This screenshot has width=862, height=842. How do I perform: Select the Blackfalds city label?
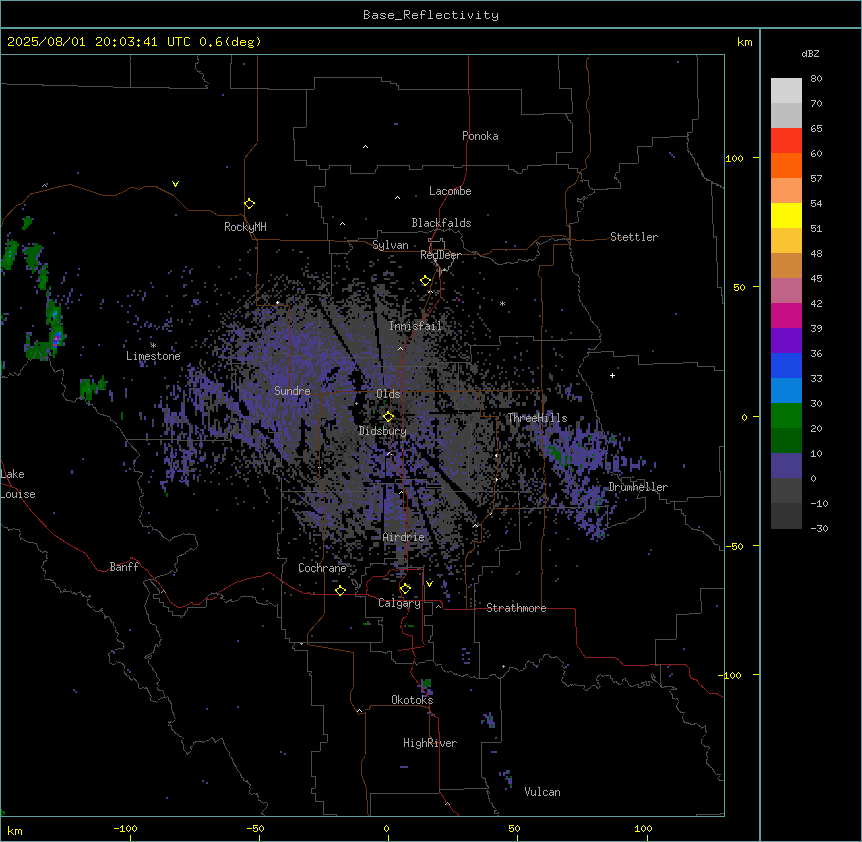pos(441,223)
